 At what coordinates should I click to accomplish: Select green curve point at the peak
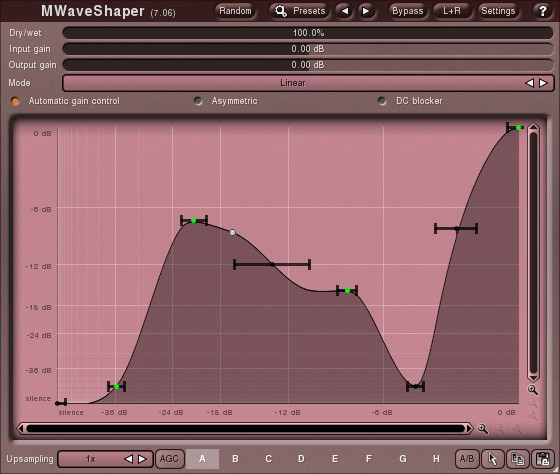tap(194, 221)
